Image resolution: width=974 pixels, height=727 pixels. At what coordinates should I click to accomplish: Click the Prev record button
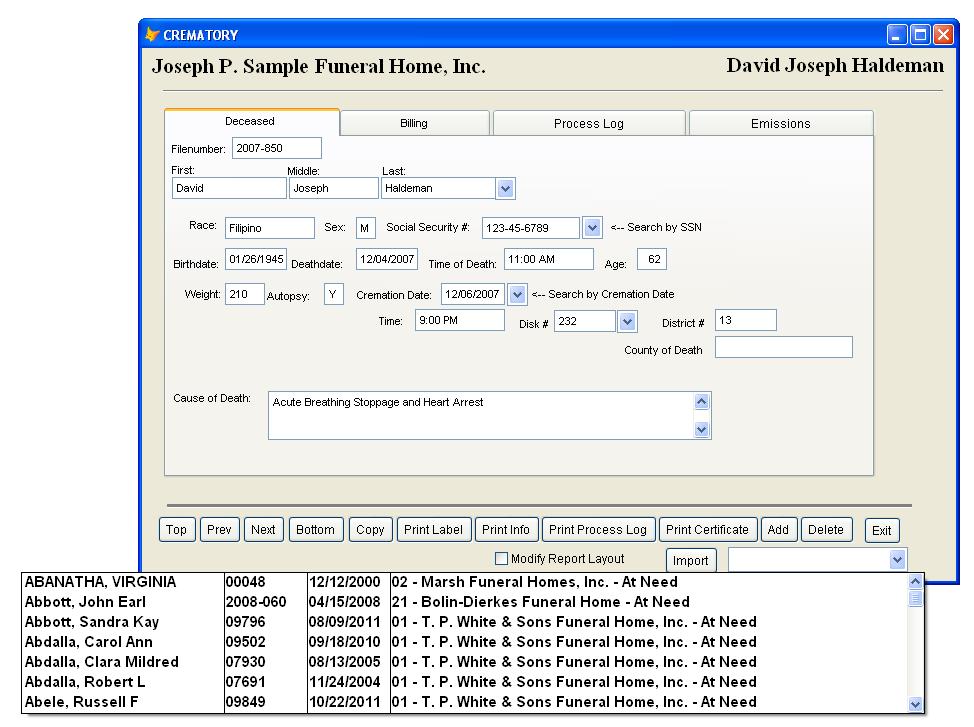pos(219,529)
